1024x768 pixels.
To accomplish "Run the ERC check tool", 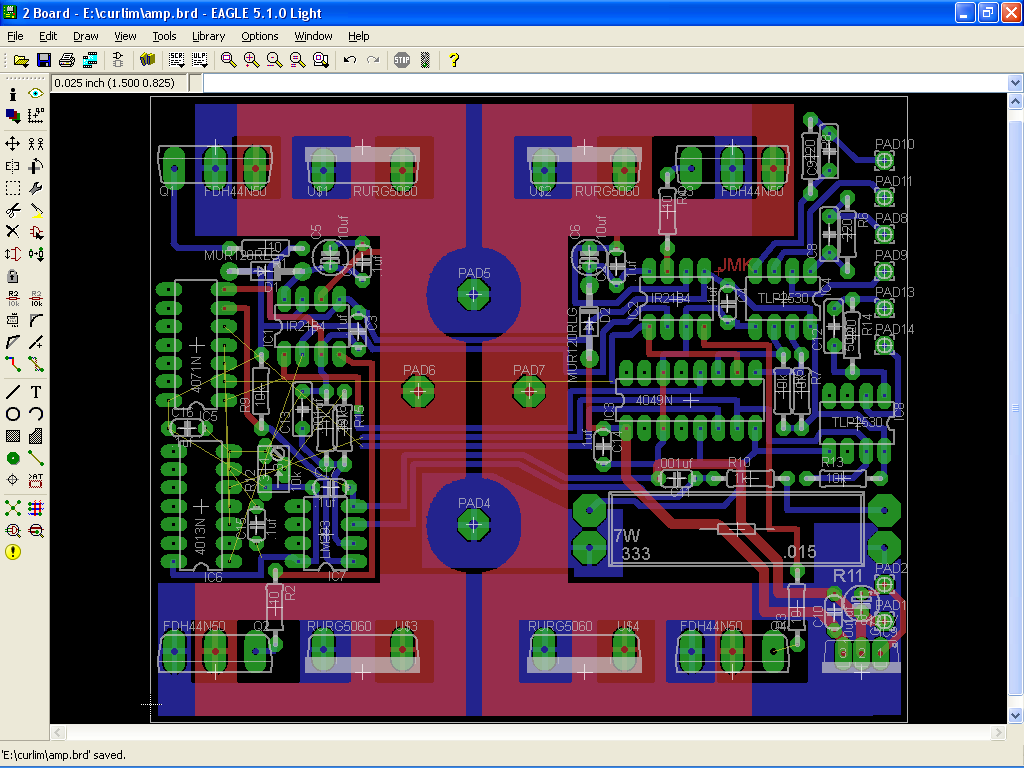I will click(x=12, y=530).
